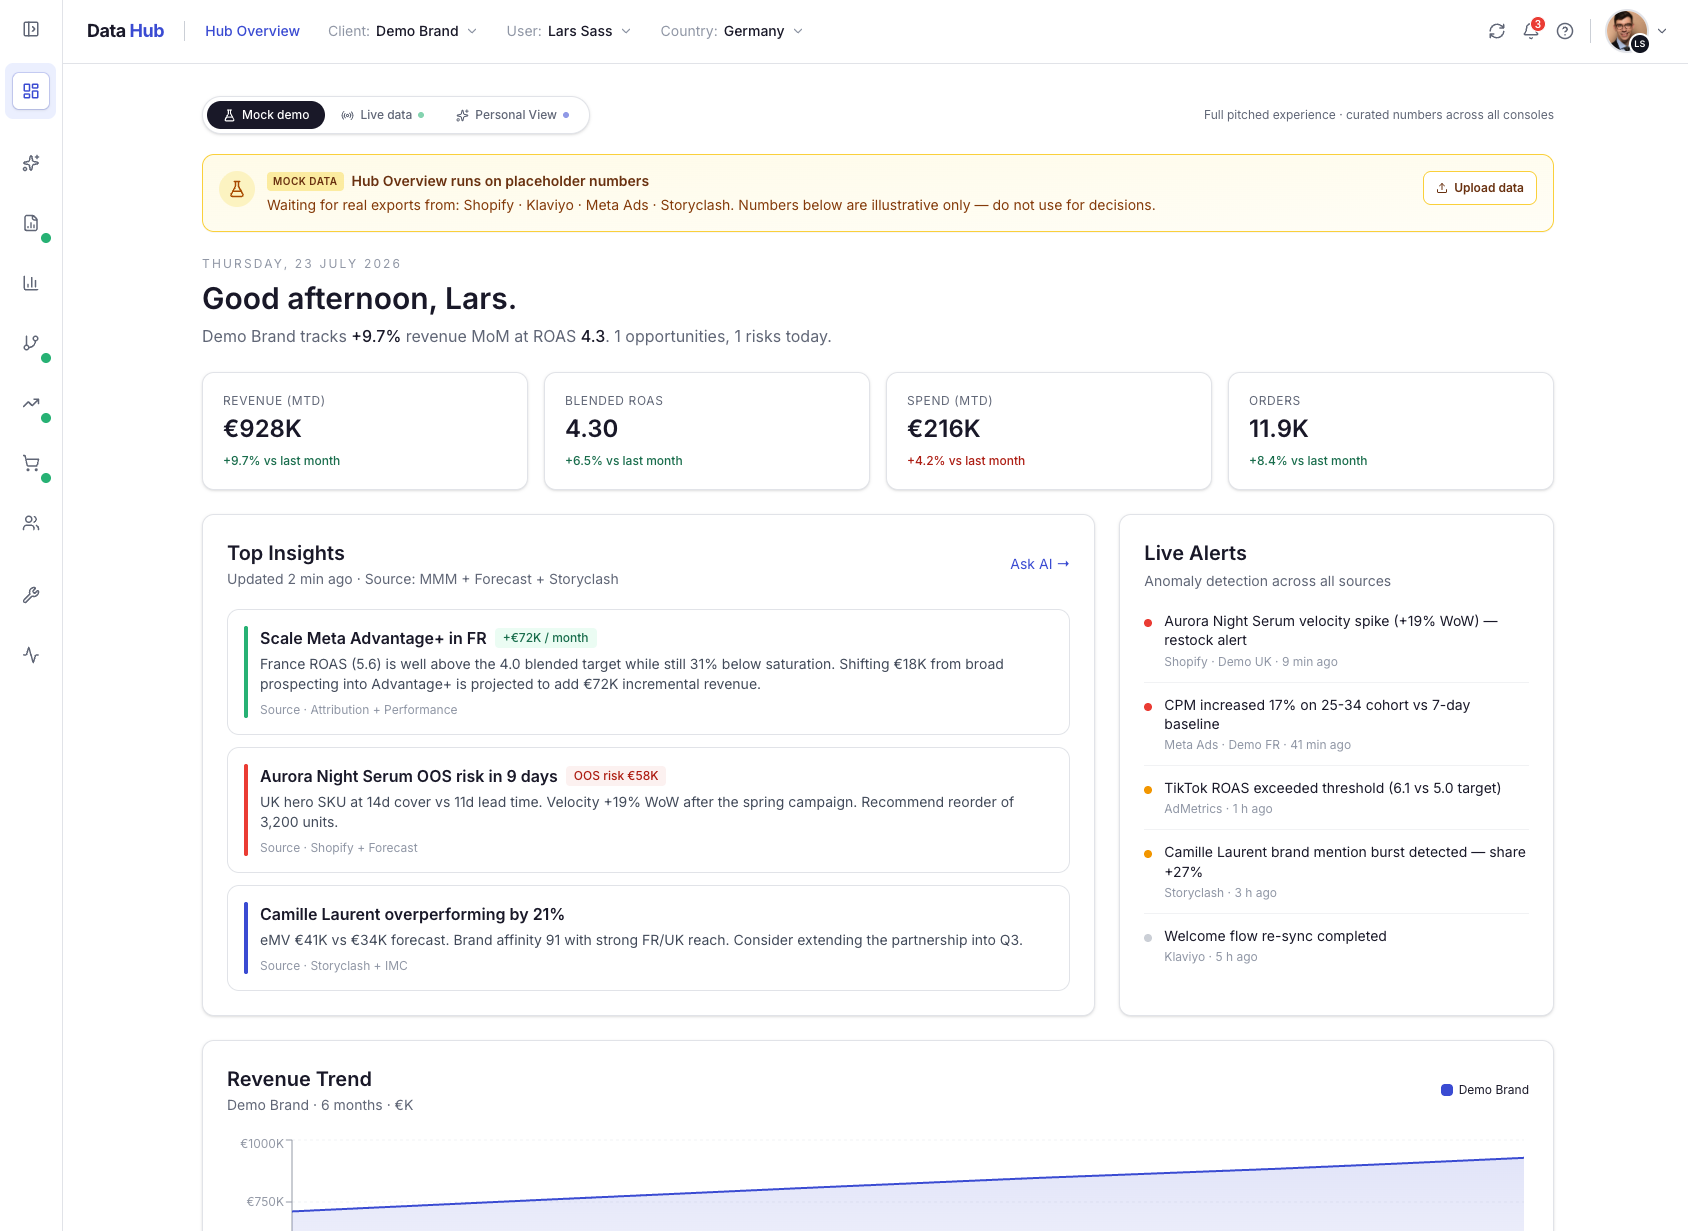
Task: Open the Aurora Night Serum velocity spike alert
Action: click(1336, 641)
